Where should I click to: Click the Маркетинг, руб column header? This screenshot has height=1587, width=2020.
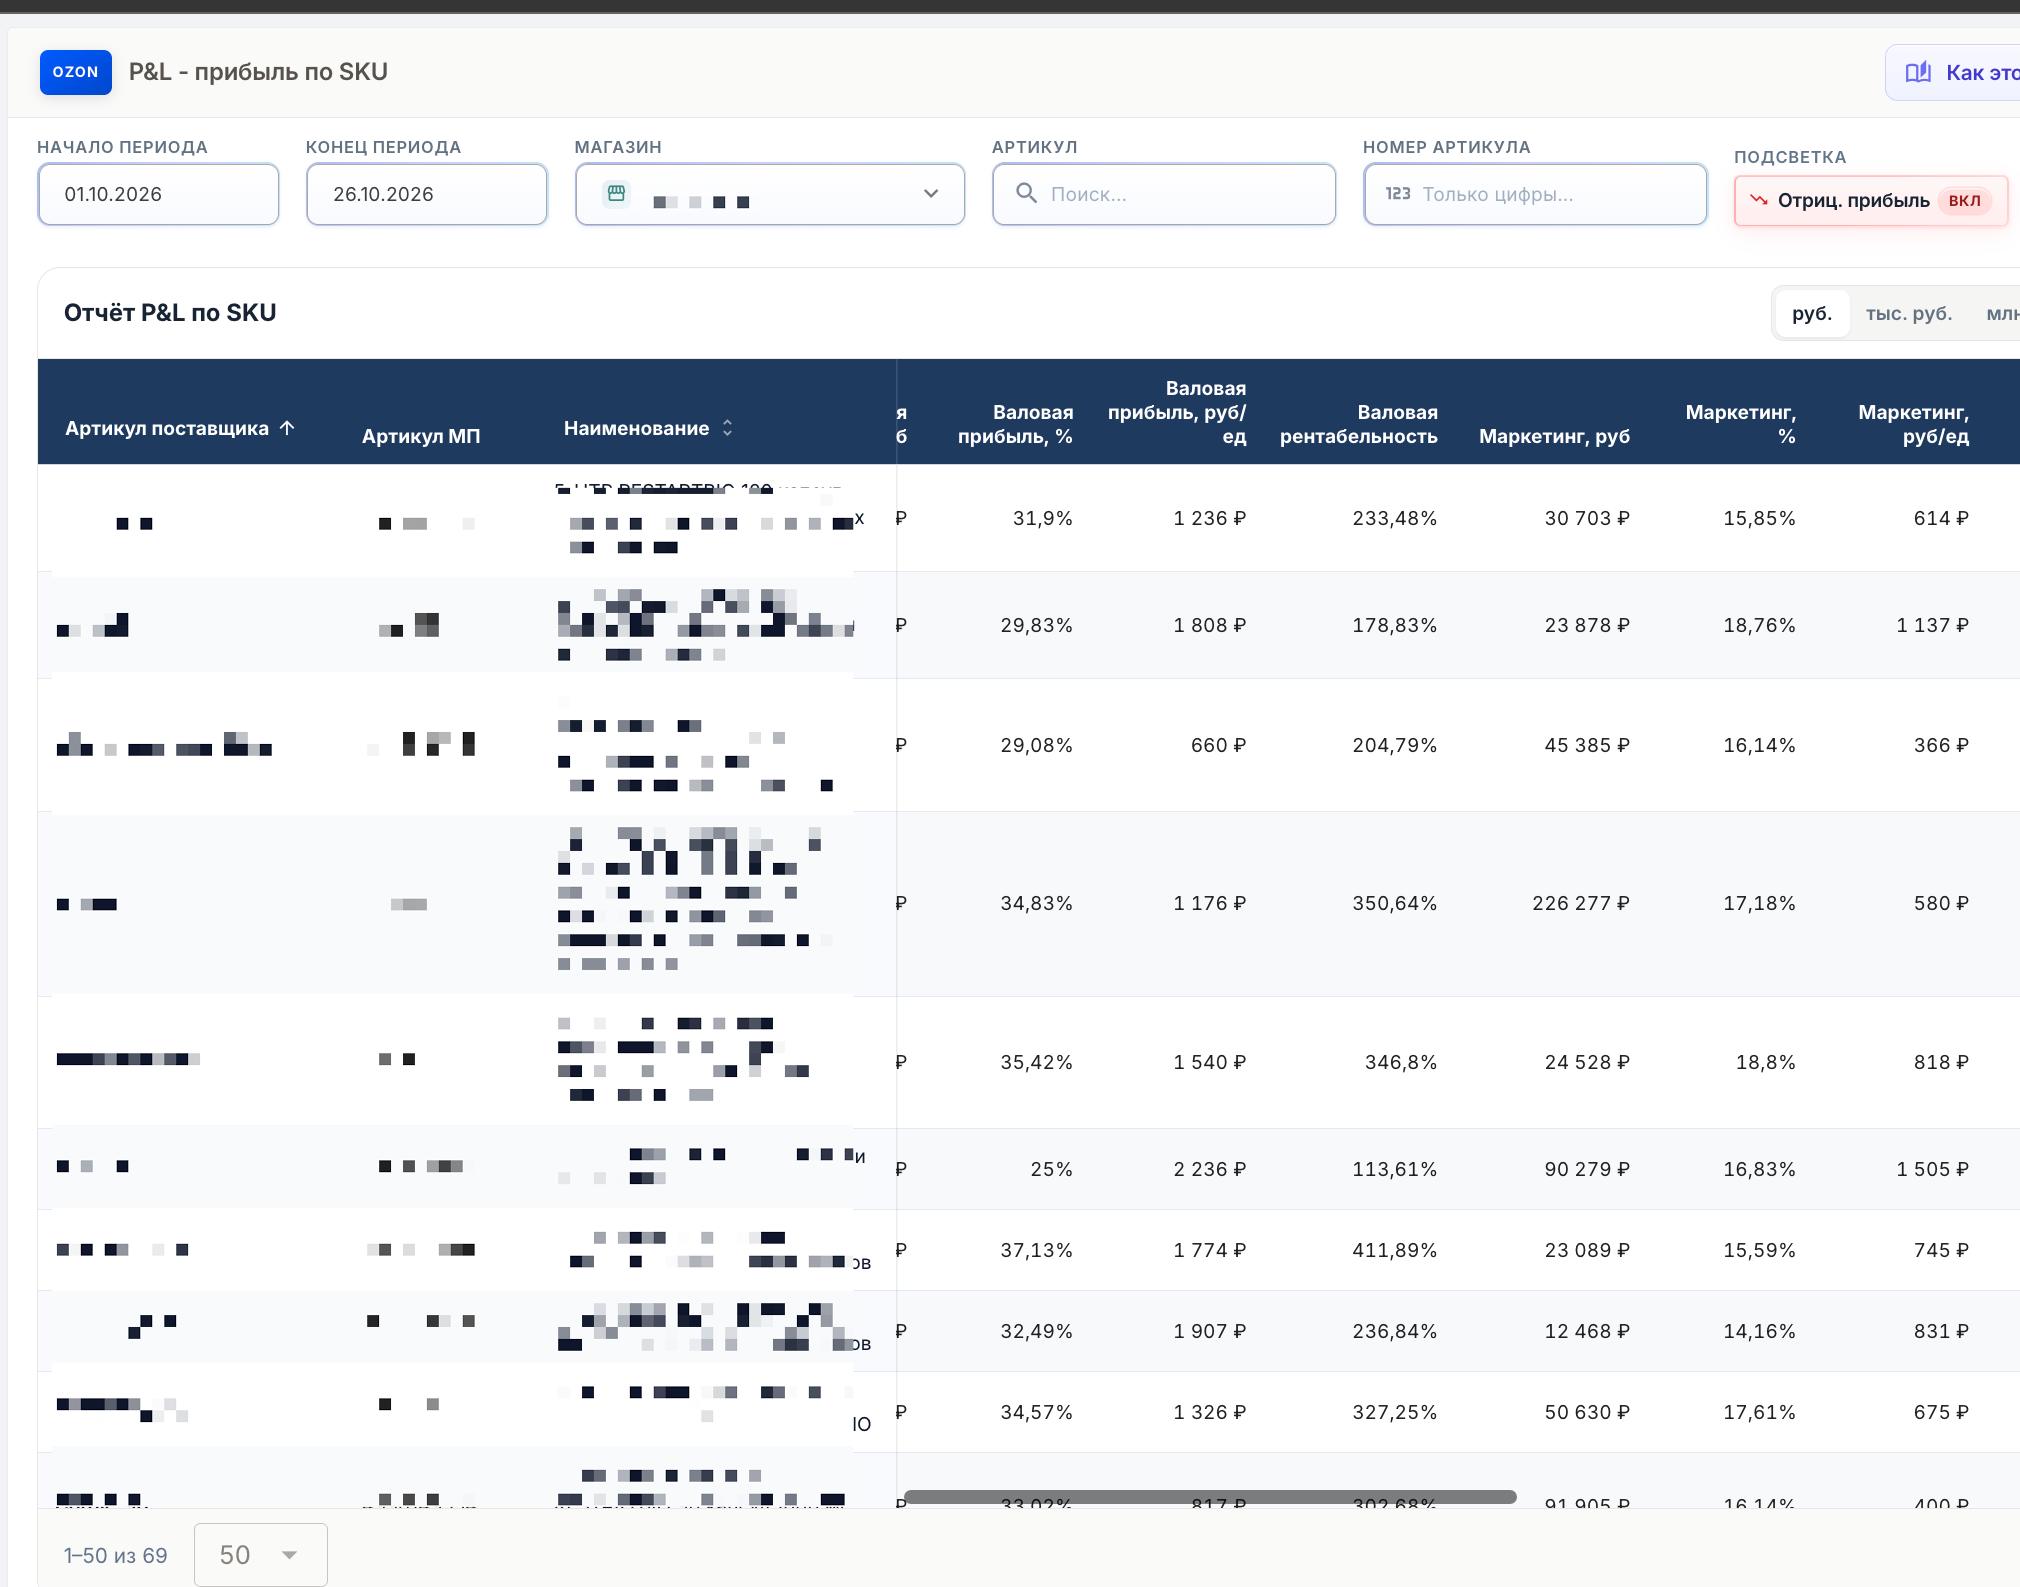point(1554,436)
